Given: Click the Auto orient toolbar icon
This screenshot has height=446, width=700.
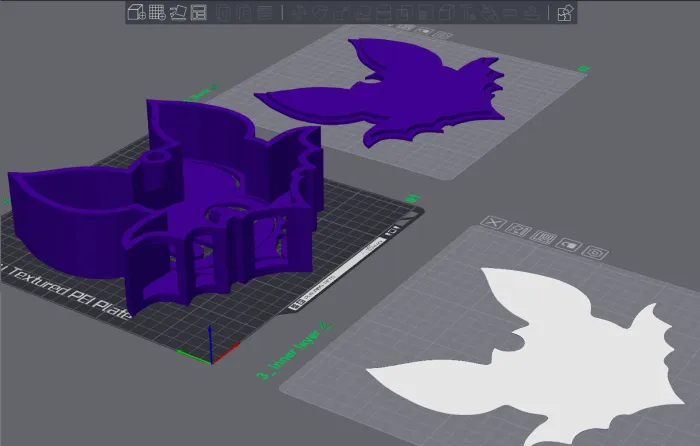Looking at the screenshot, I should [x=177, y=13].
